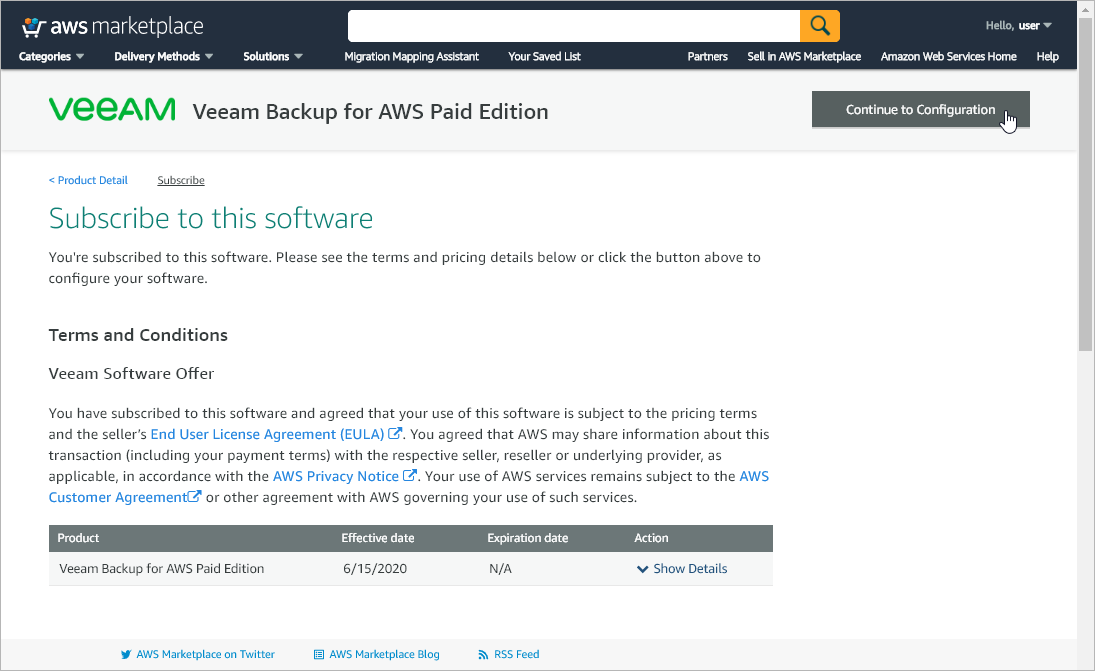Click the RSS Feed link
Viewport: 1095px width, 671px height.
508,654
